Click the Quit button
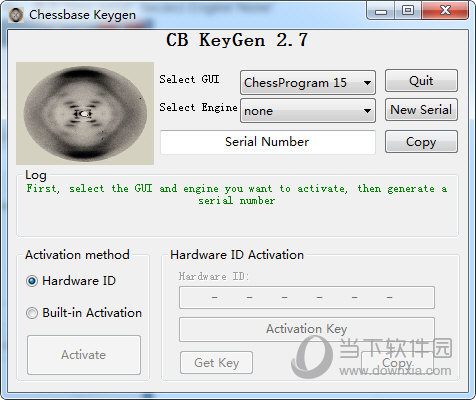This screenshot has height=400, width=476. [x=421, y=81]
